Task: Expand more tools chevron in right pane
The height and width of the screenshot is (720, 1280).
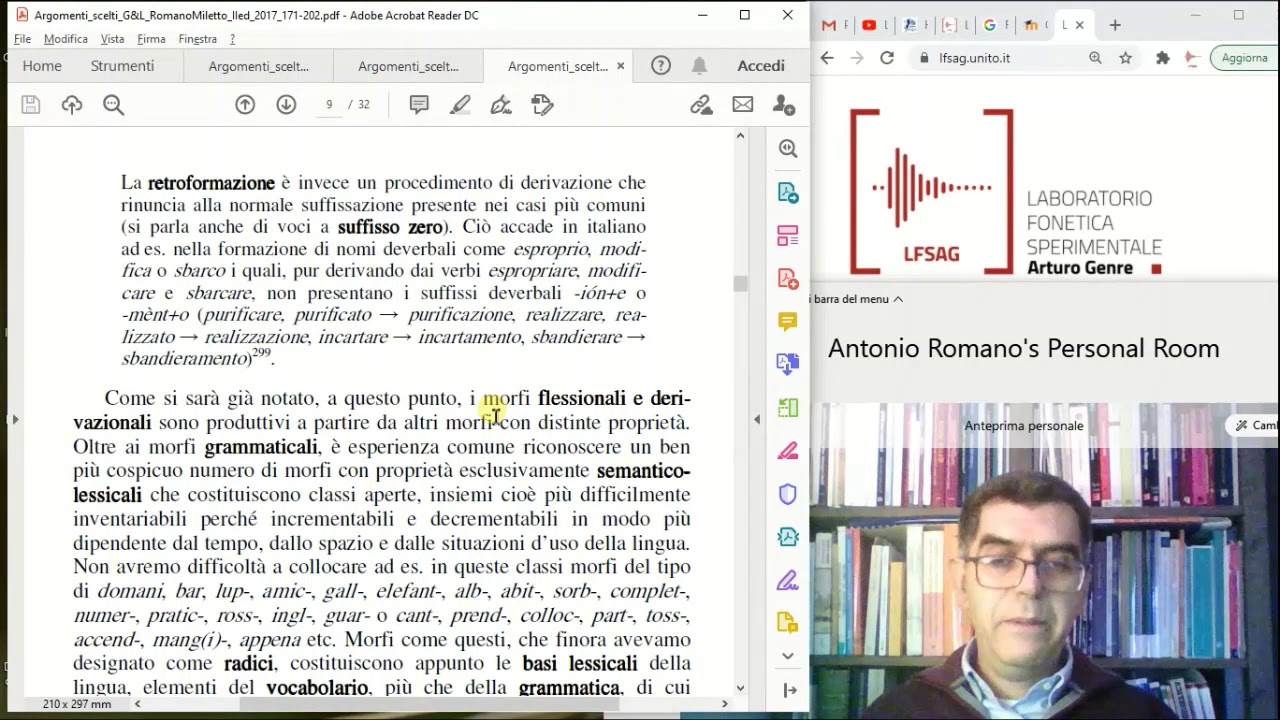Action: tap(788, 656)
